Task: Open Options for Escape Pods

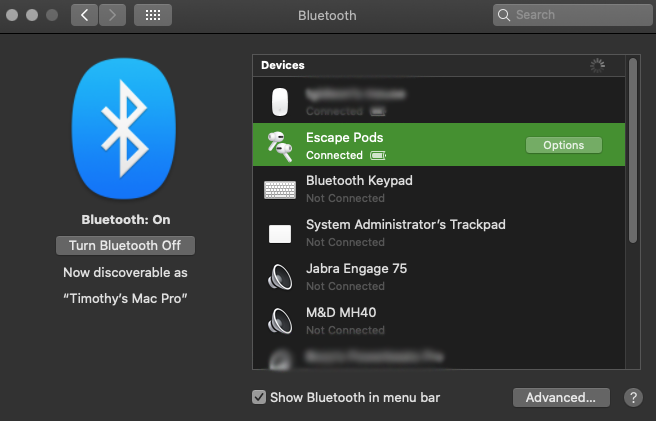Action: click(x=564, y=145)
